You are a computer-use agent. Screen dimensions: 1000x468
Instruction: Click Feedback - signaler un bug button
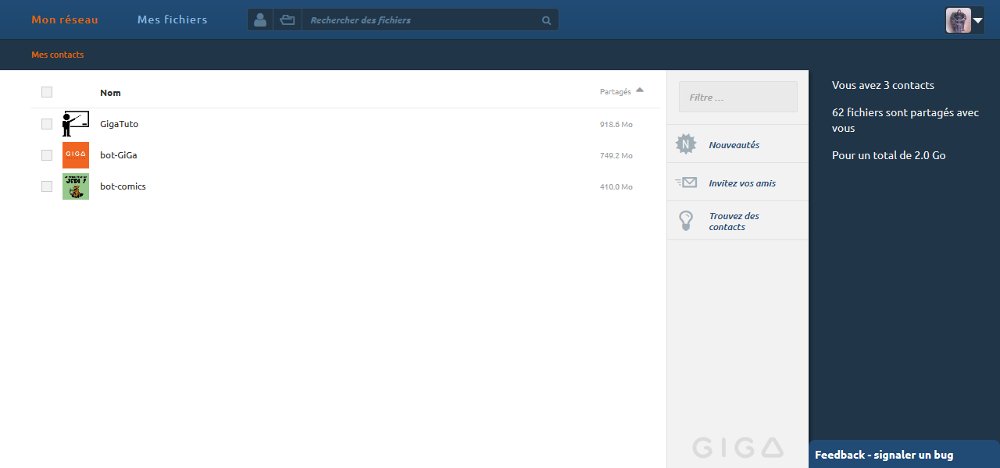[904, 454]
